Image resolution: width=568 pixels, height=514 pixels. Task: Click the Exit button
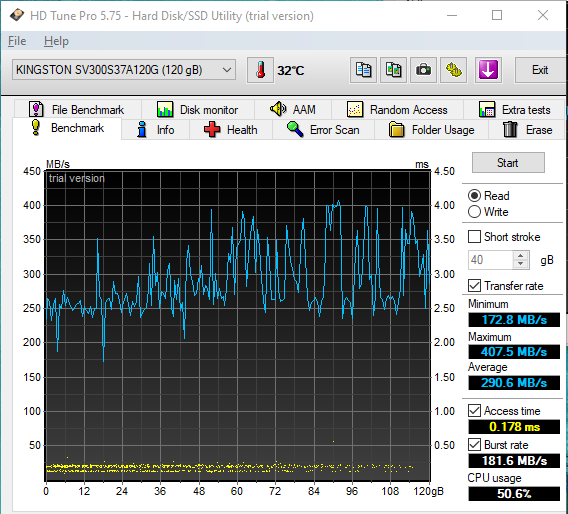click(540, 70)
